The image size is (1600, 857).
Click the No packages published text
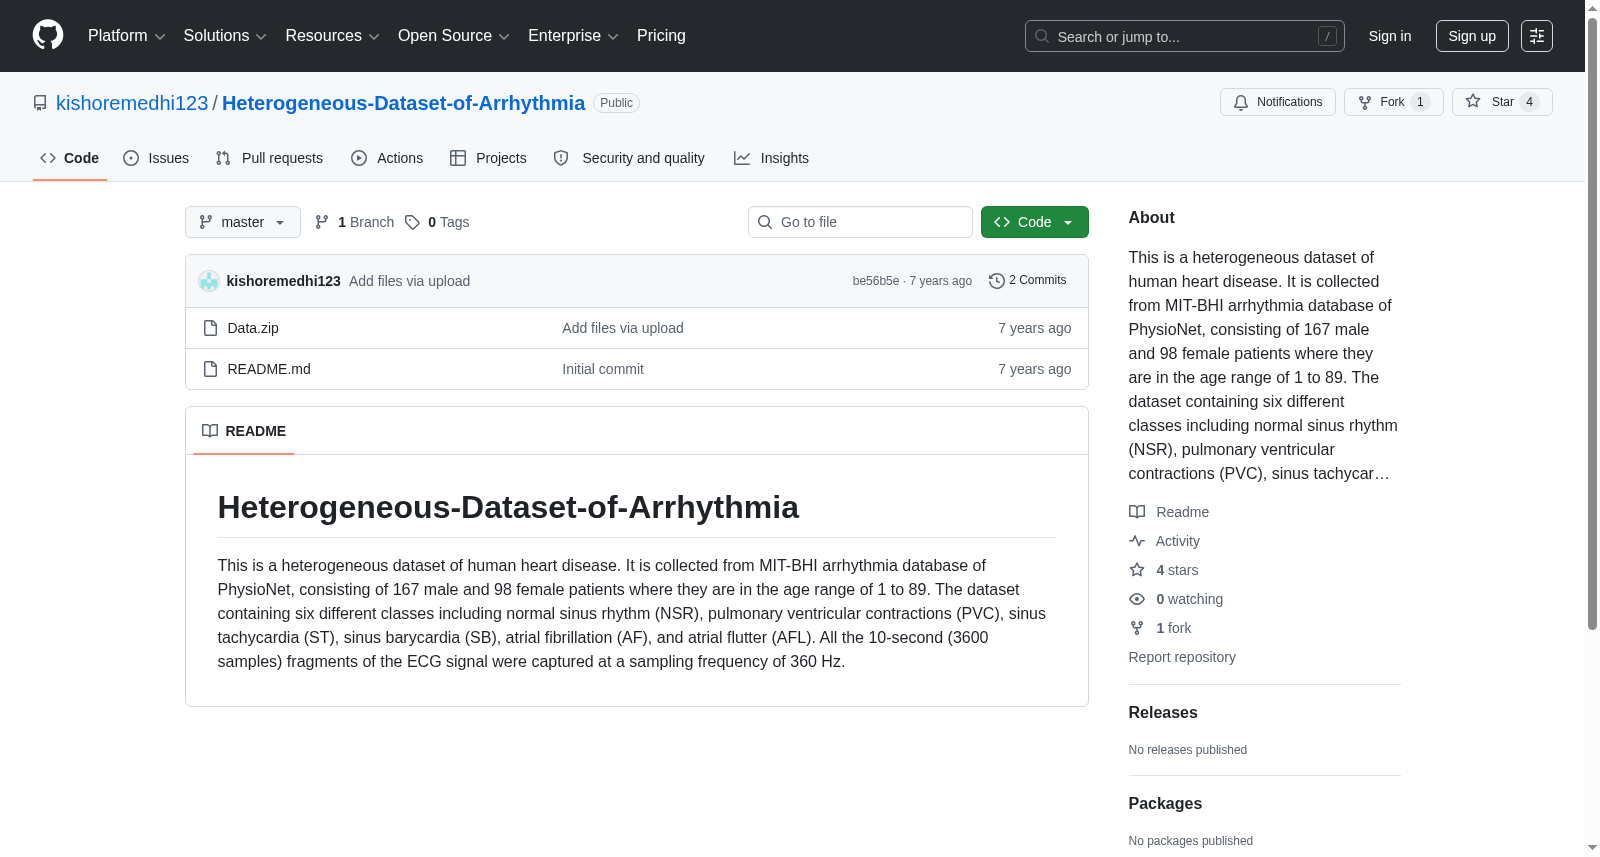(1191, 841)
